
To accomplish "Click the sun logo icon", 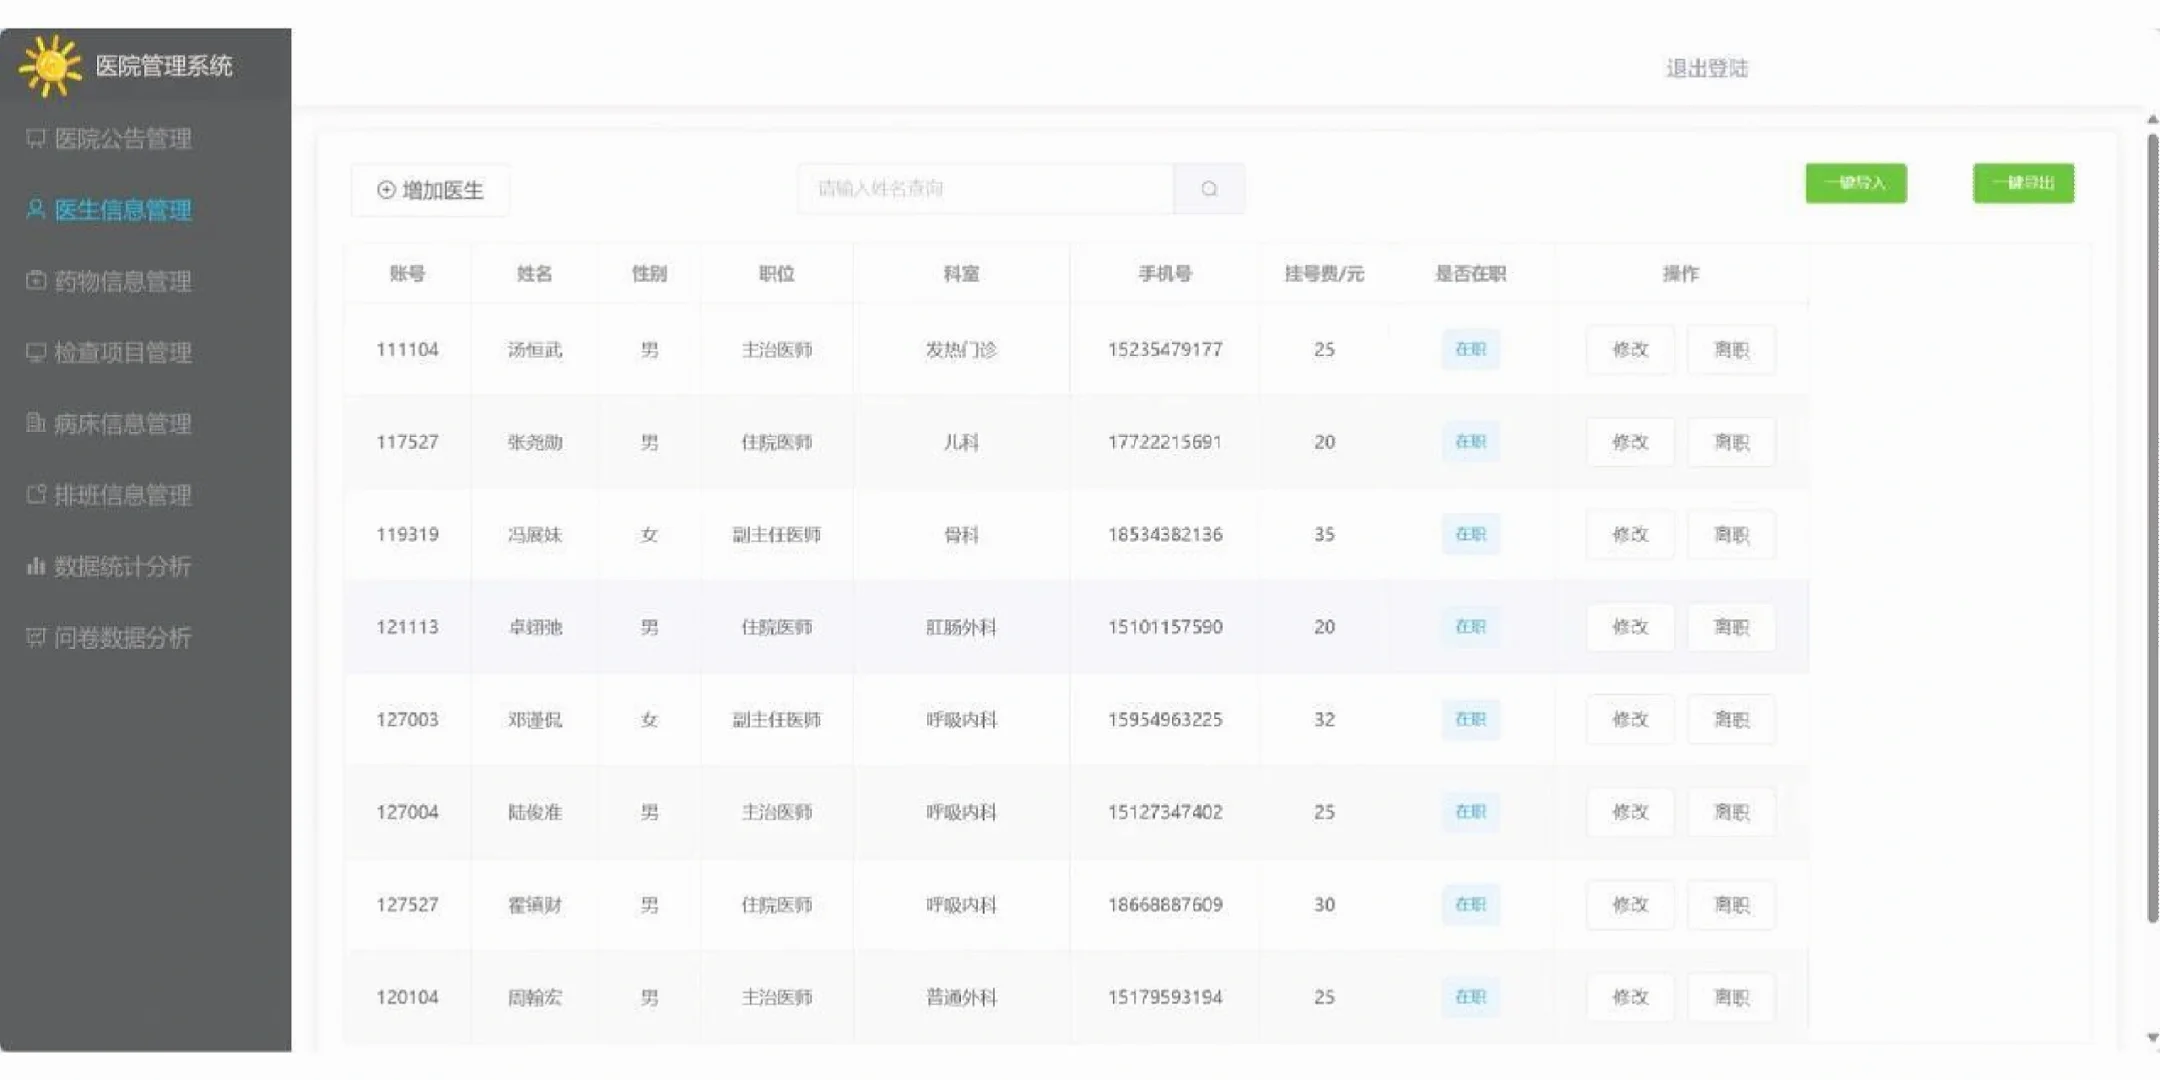I will coord(49,66).
